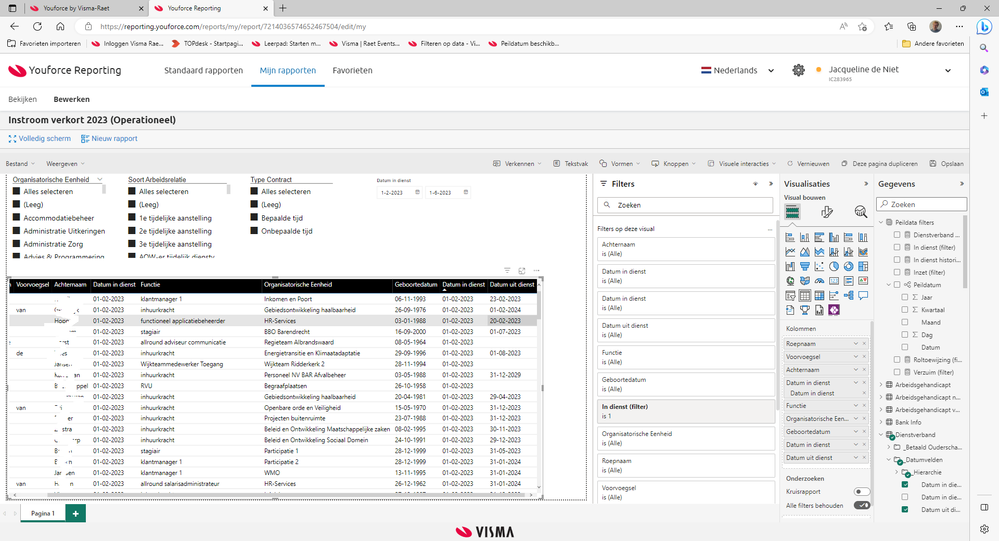The height and width of the screenshot is (541, 999).
Task: Click the Filters pane Zoeken field
Action: point(685,205)
